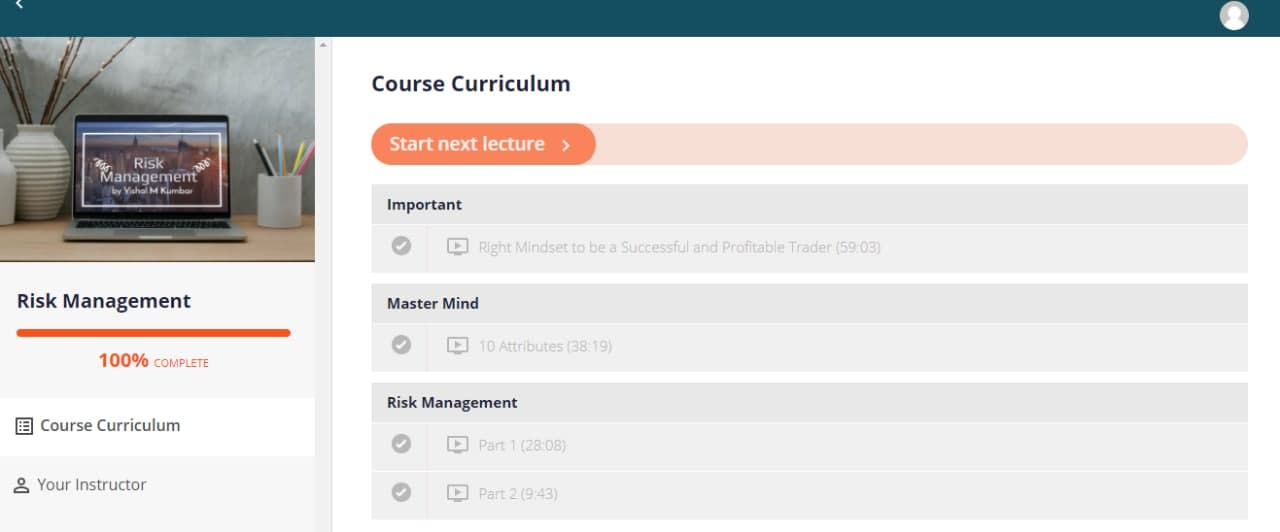The width and height of the screenshot is (1280, 532).
Task: Toggle completion check for 10 Attributes
Action: pyautogui.click(x=401, y=345)
